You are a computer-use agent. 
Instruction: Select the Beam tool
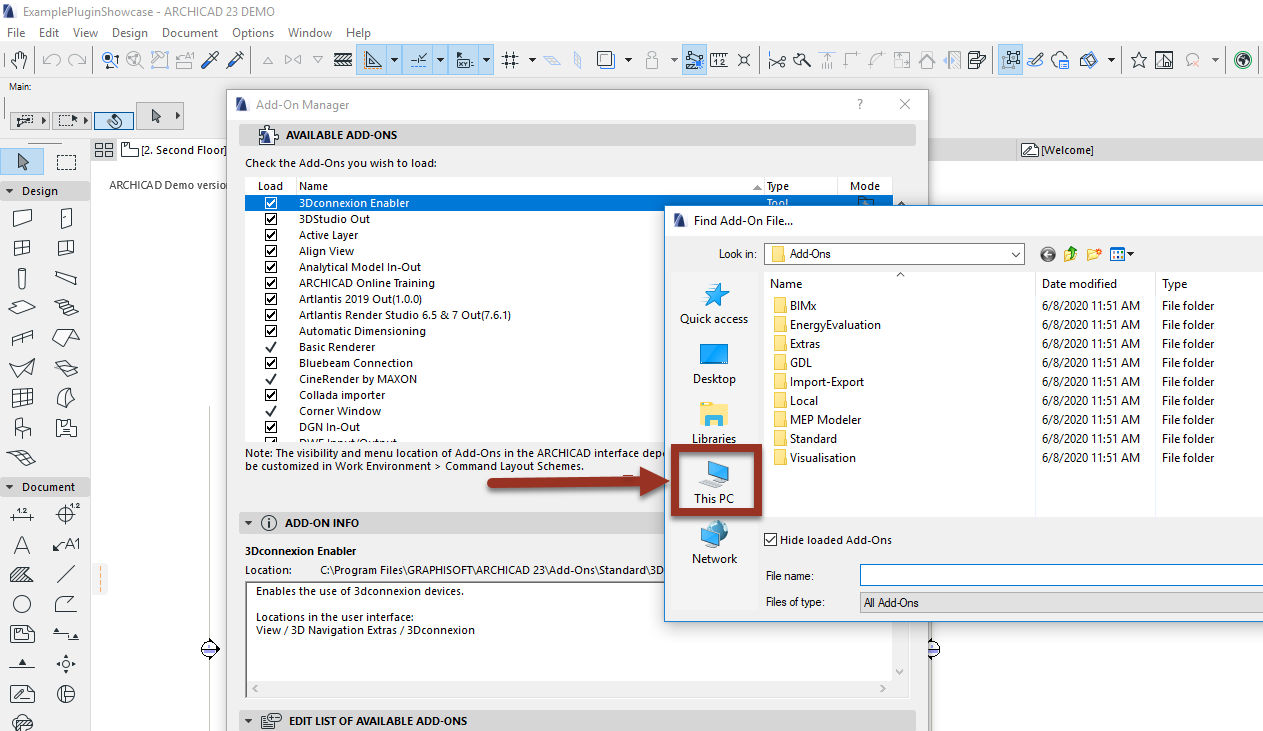pos(66,278)
